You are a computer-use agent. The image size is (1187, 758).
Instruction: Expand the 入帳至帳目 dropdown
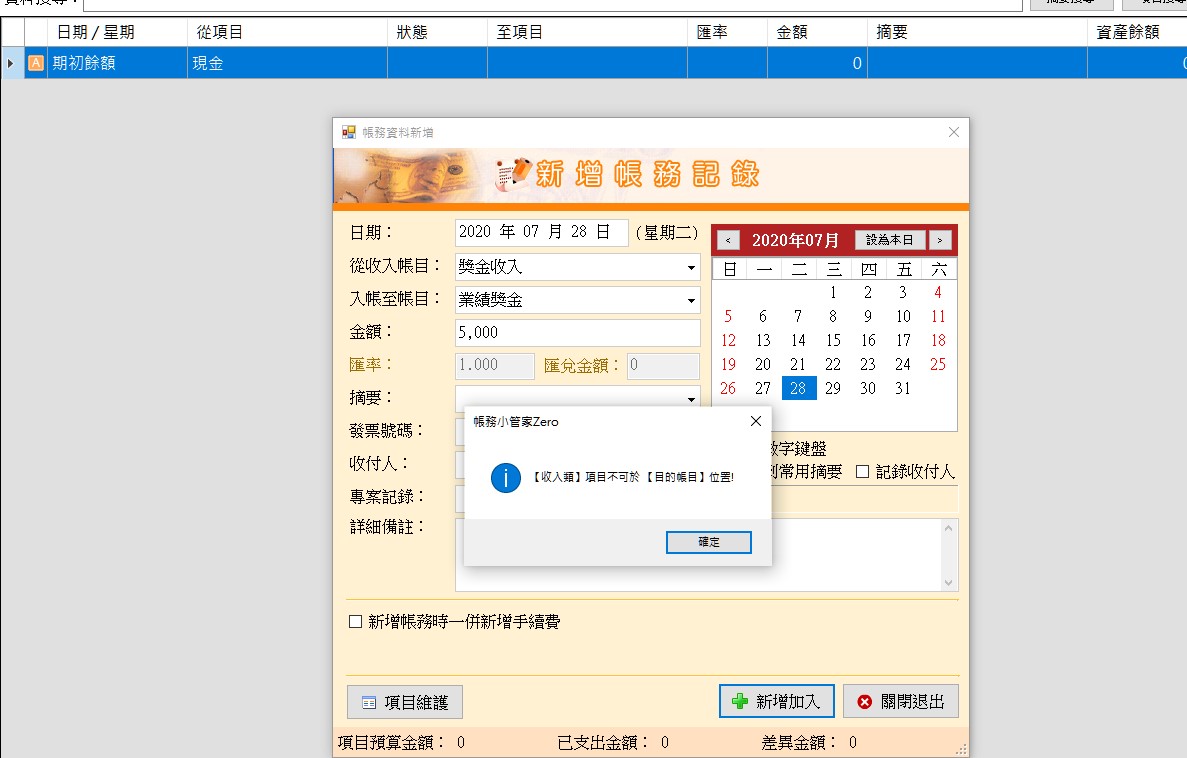coord(691,300)
